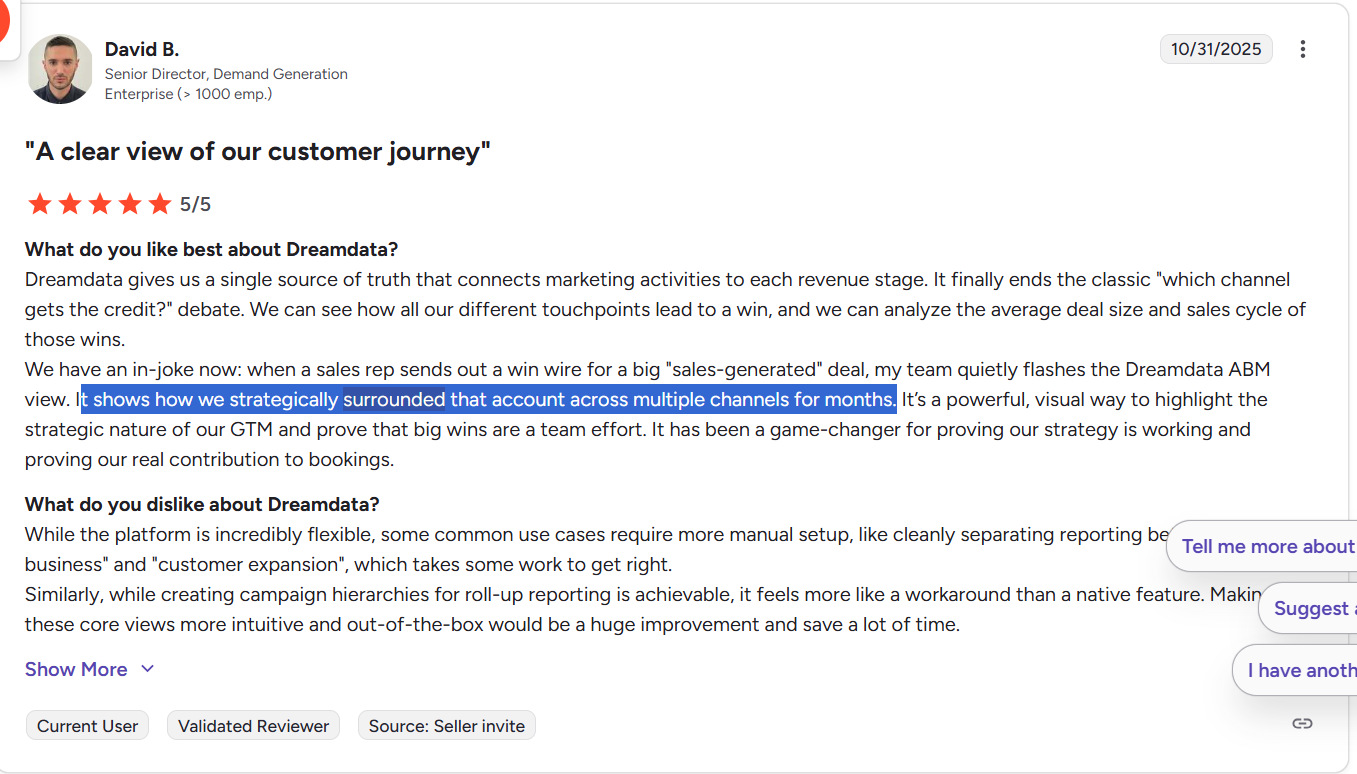Click the red notification element at top left
Screen dimensions: 1357x774
tap(5, 20)
